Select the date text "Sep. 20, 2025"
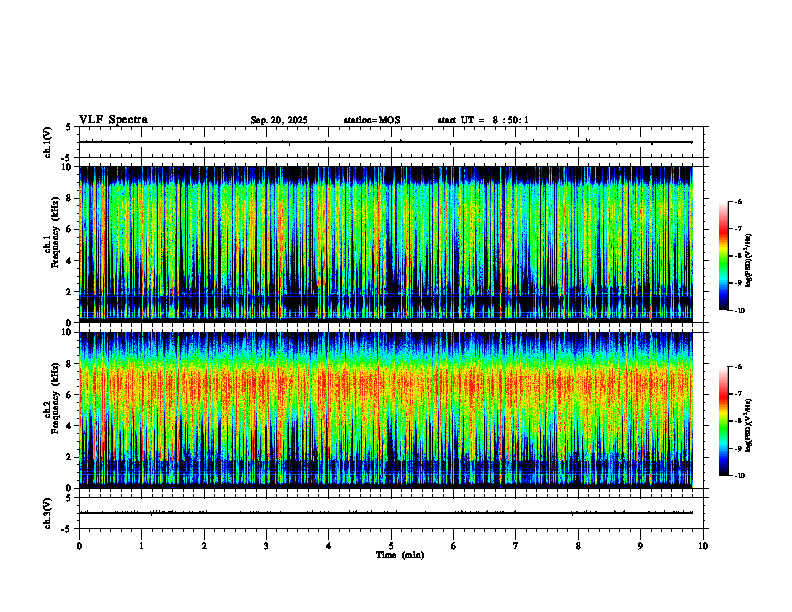The image size is (792, 612). 279,120
